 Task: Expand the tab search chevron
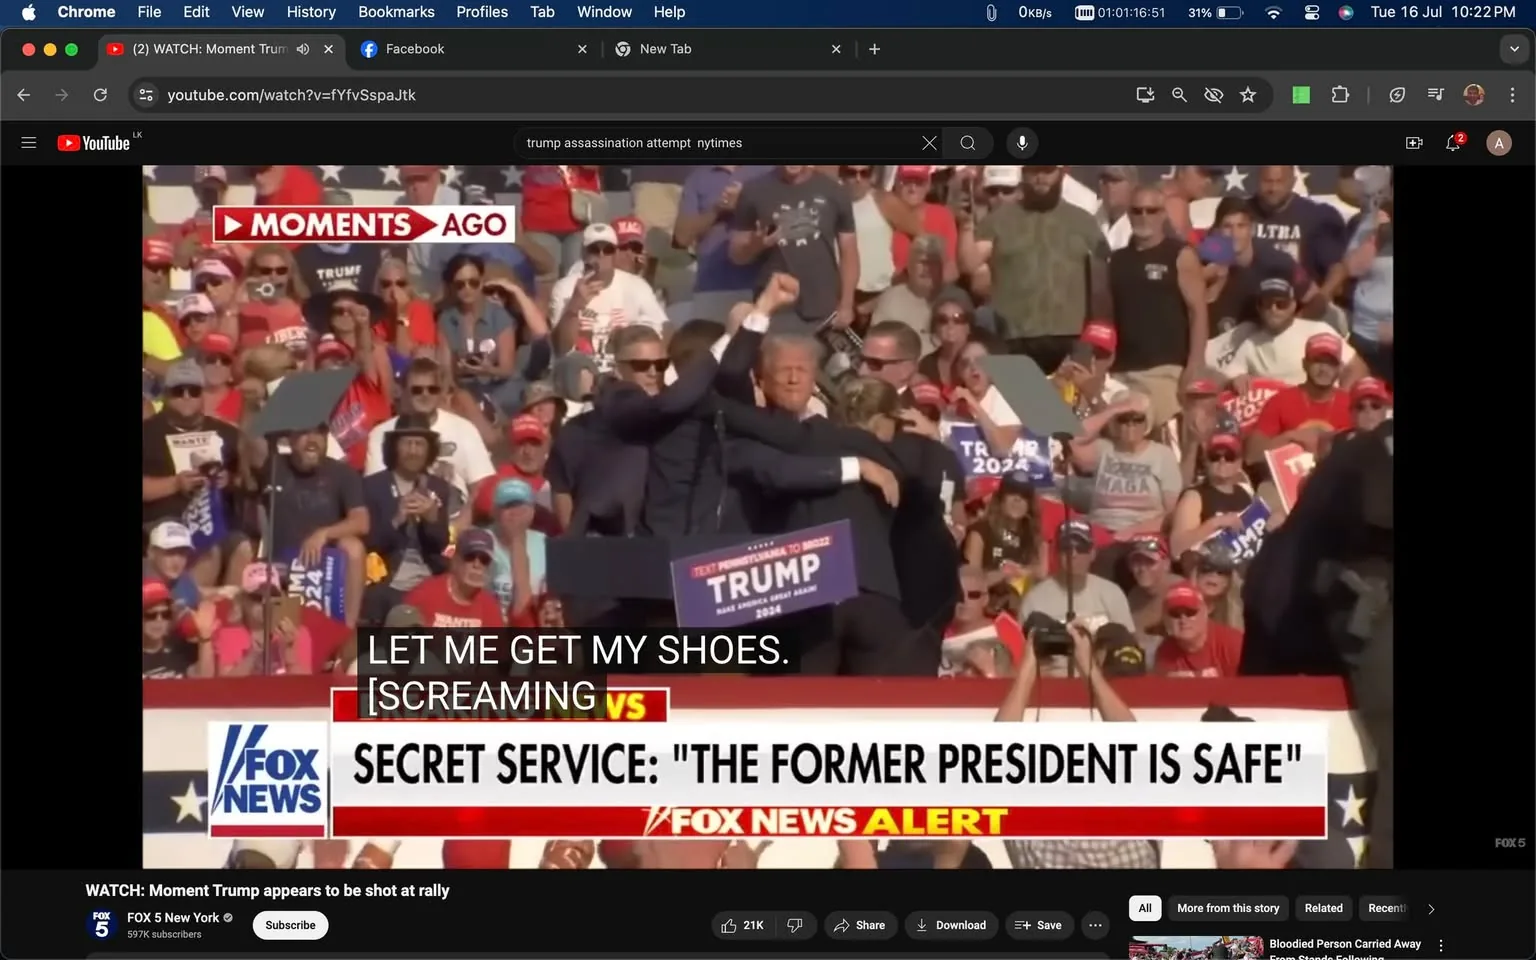coord(1513,48)
